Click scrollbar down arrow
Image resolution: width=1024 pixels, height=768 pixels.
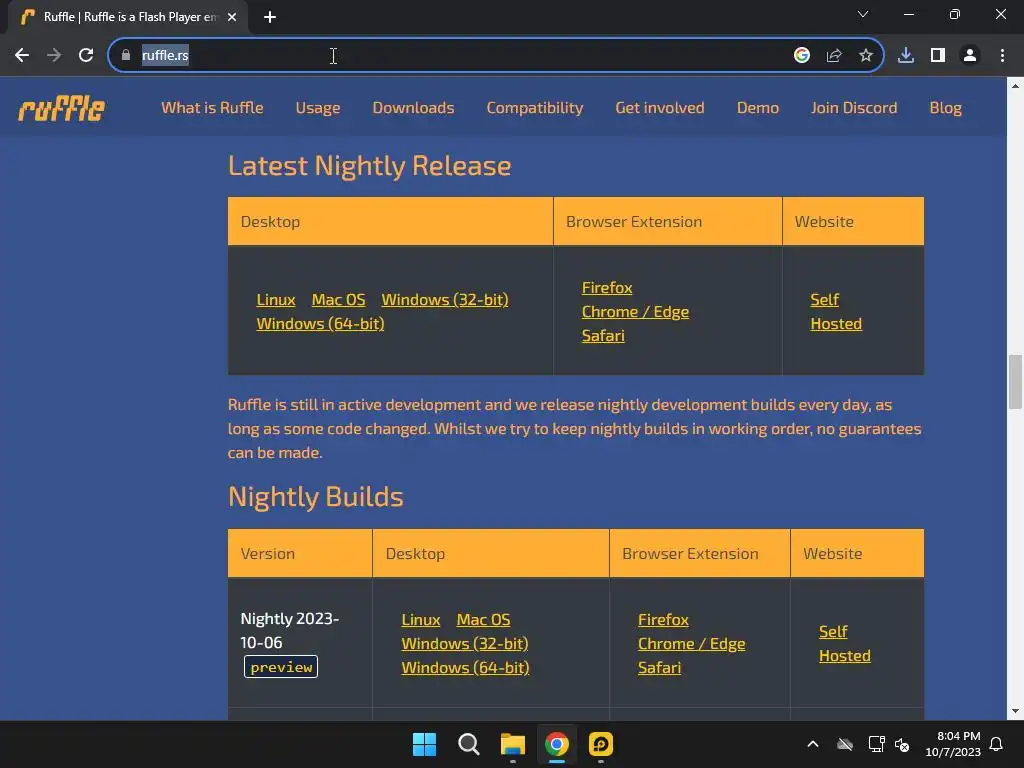tap(1016, 712)
